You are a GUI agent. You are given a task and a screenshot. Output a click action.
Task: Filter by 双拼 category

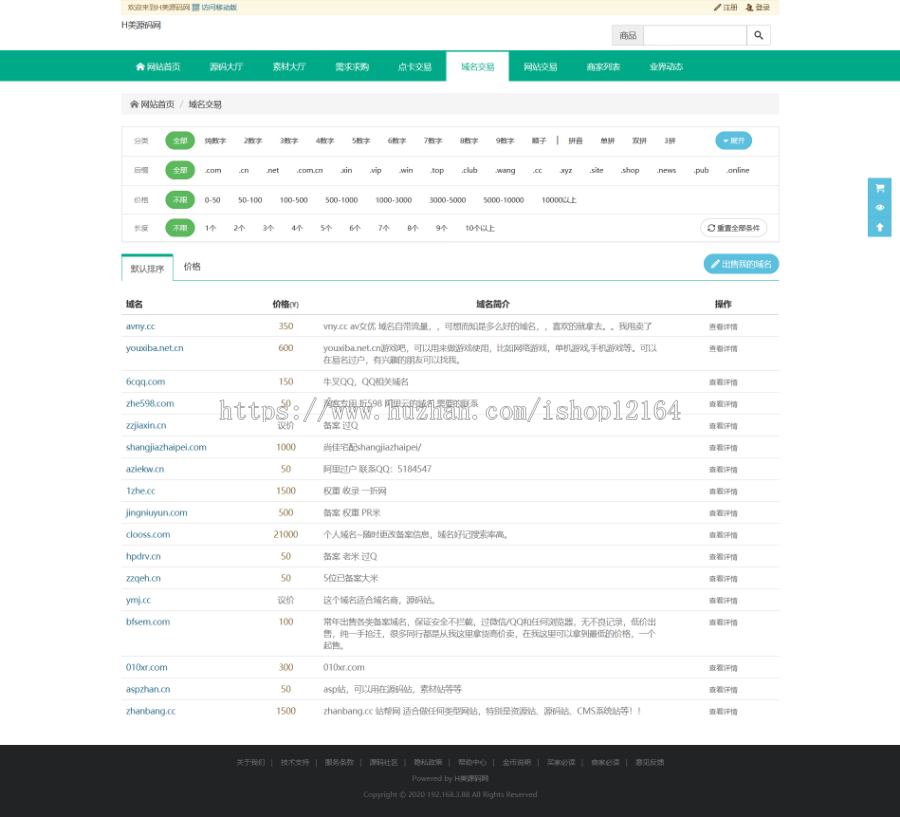639,141
